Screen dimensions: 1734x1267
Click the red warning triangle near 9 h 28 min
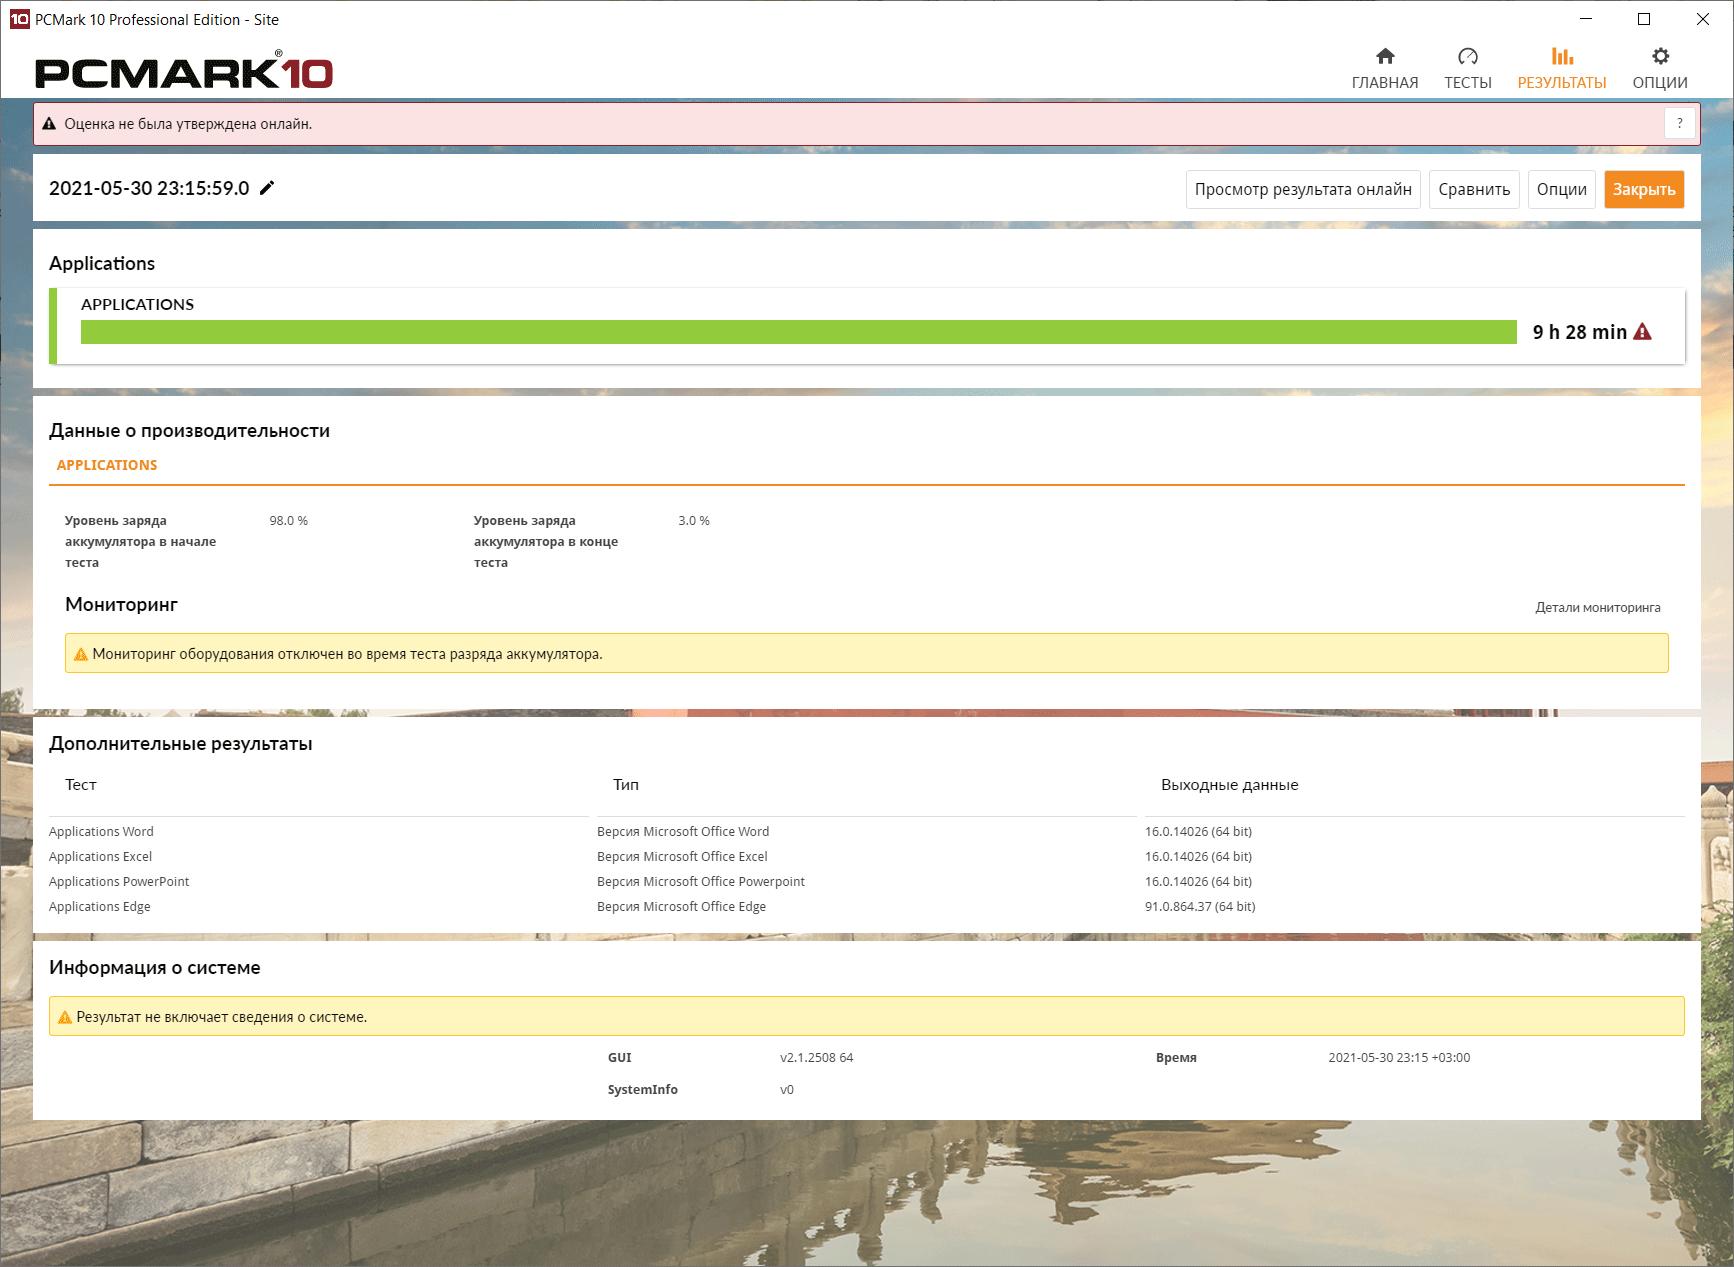pyautogui.click(x=1643, y=332)
